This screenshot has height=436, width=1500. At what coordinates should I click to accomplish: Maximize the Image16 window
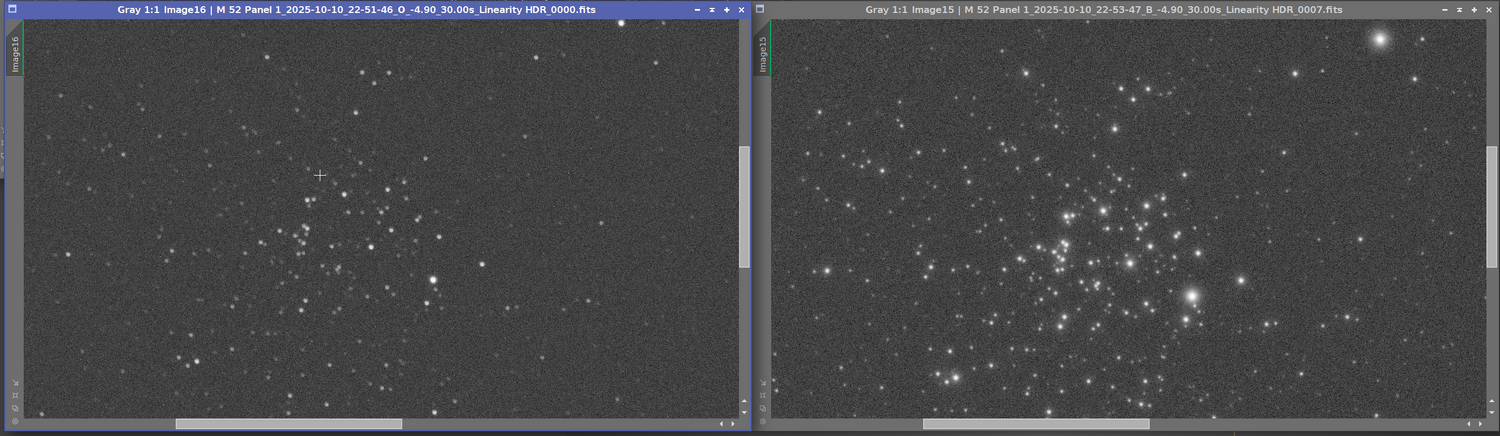pos(726,9)
